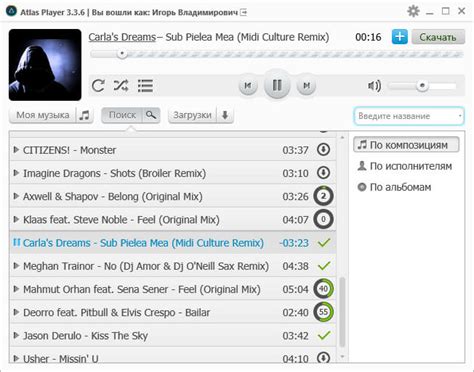Download the CITIZENS! - Monster track
The width and height of the screenshot is (474, 372).
click(323, 150)
